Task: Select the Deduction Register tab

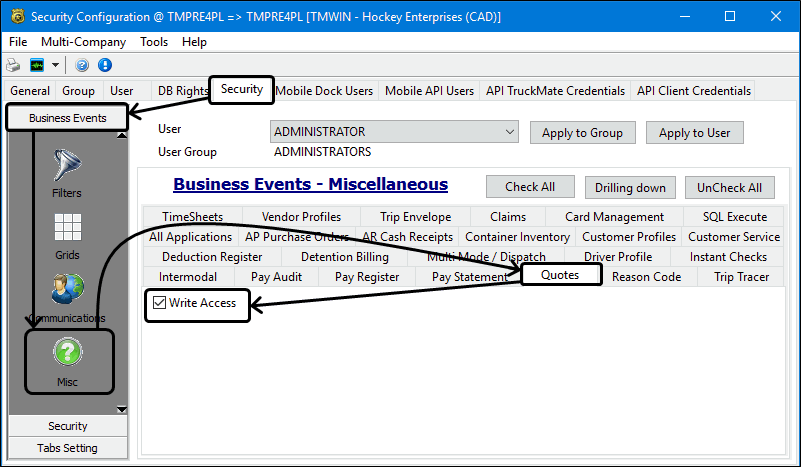Action: coord(212,257)
